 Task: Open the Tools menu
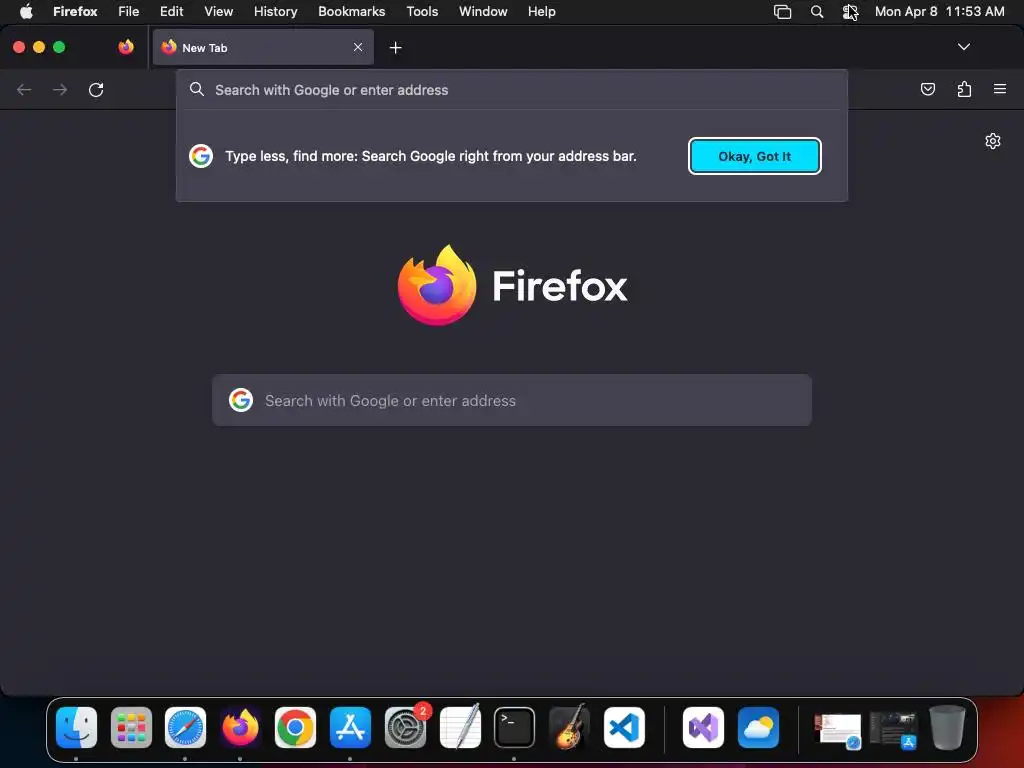click(x=422, y=12)
